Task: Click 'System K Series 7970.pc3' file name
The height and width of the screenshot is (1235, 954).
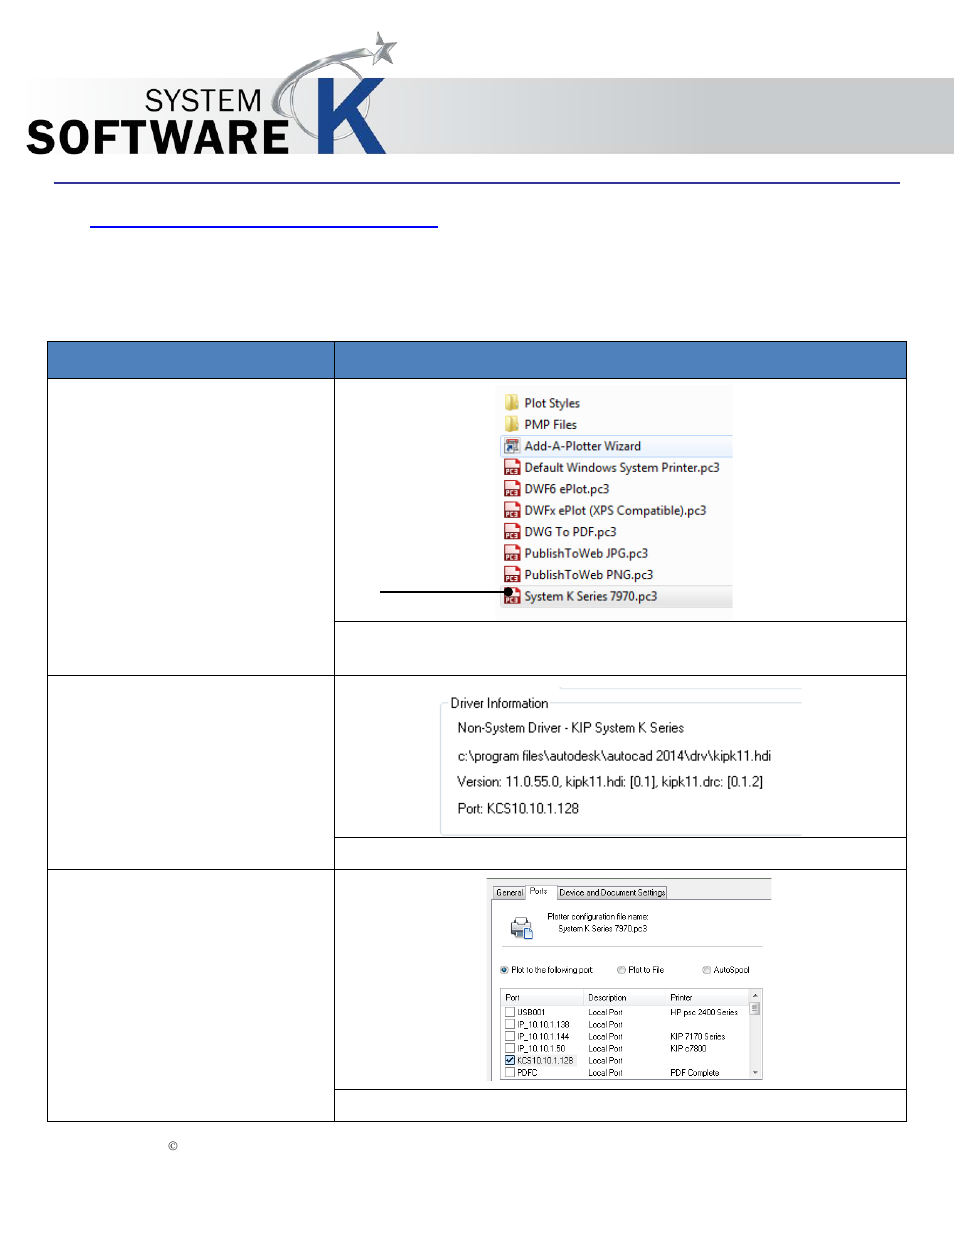Action: click(x=591, y=596)
